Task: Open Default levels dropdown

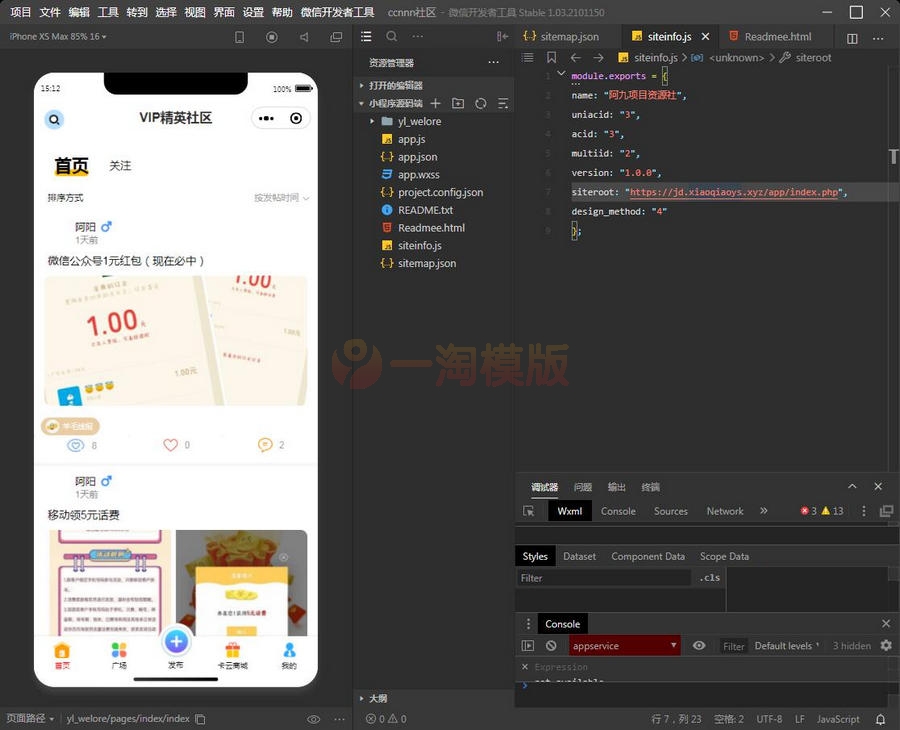Action: point(787,646)
